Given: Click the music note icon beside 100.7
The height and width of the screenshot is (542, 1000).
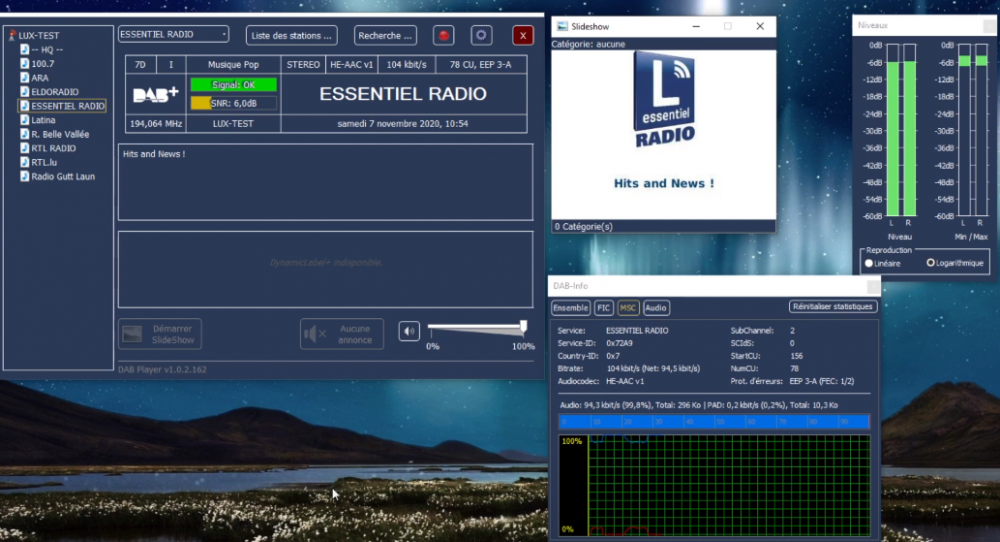Looking at the screenshot, I should tap(24, 64).
